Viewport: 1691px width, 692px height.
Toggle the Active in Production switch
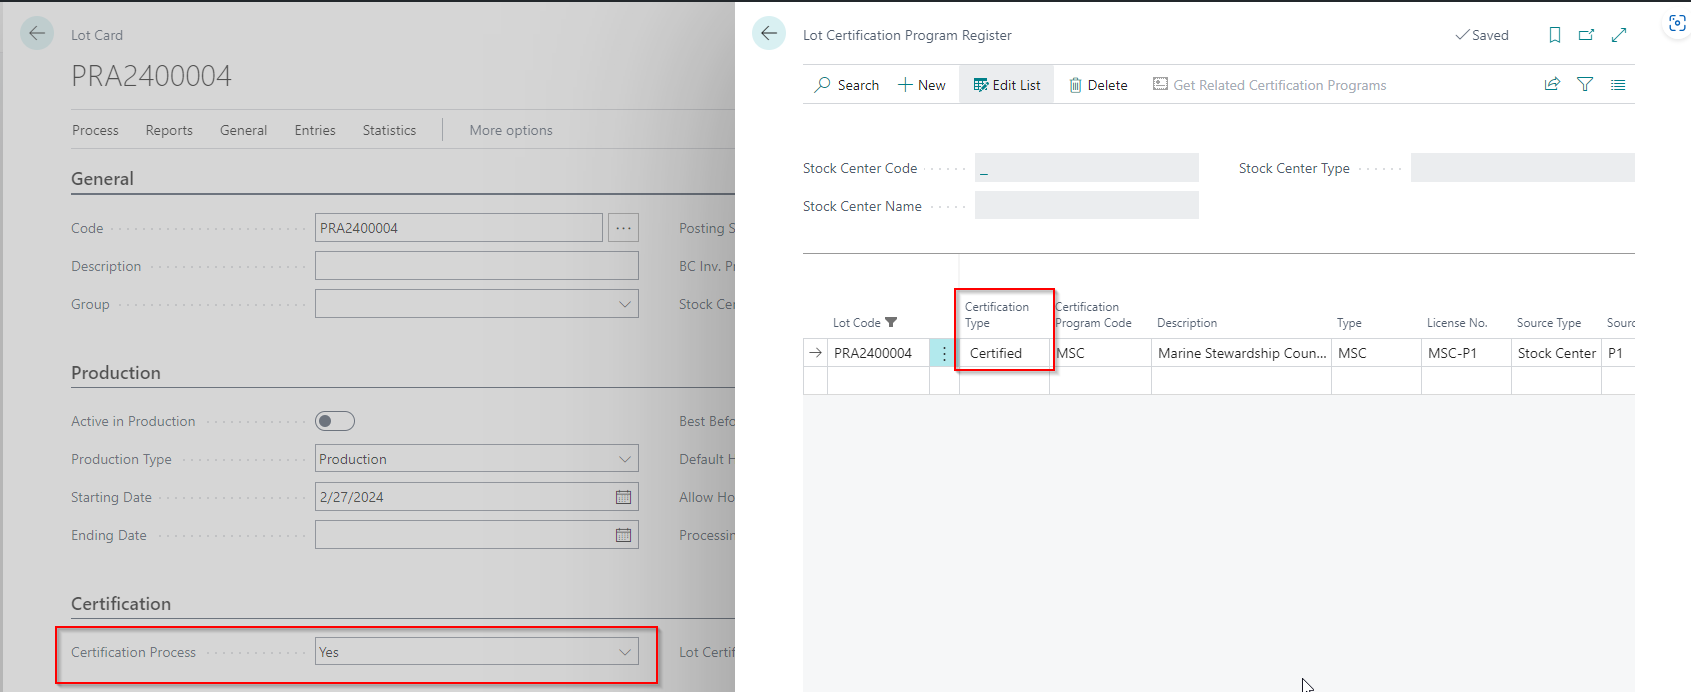[x=335, y=421]
